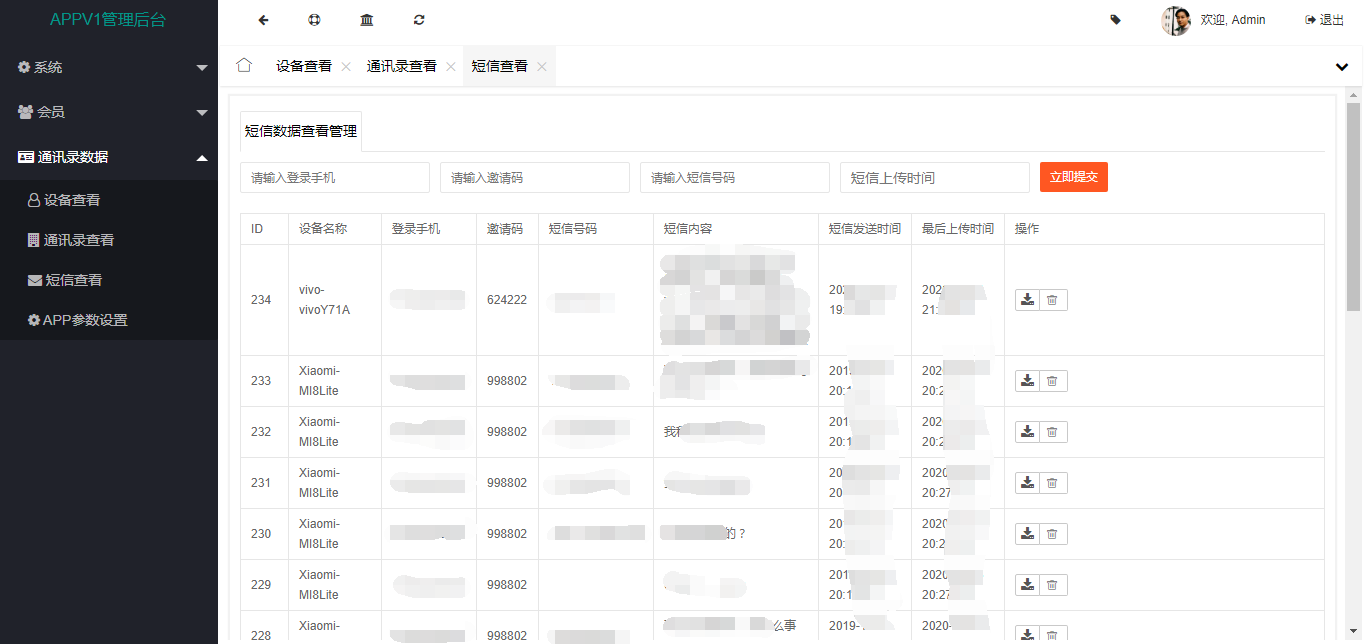Expand the 会员 sidebar menu
The height and width of the screenshot is (644, 1364).
coord(109,112)
